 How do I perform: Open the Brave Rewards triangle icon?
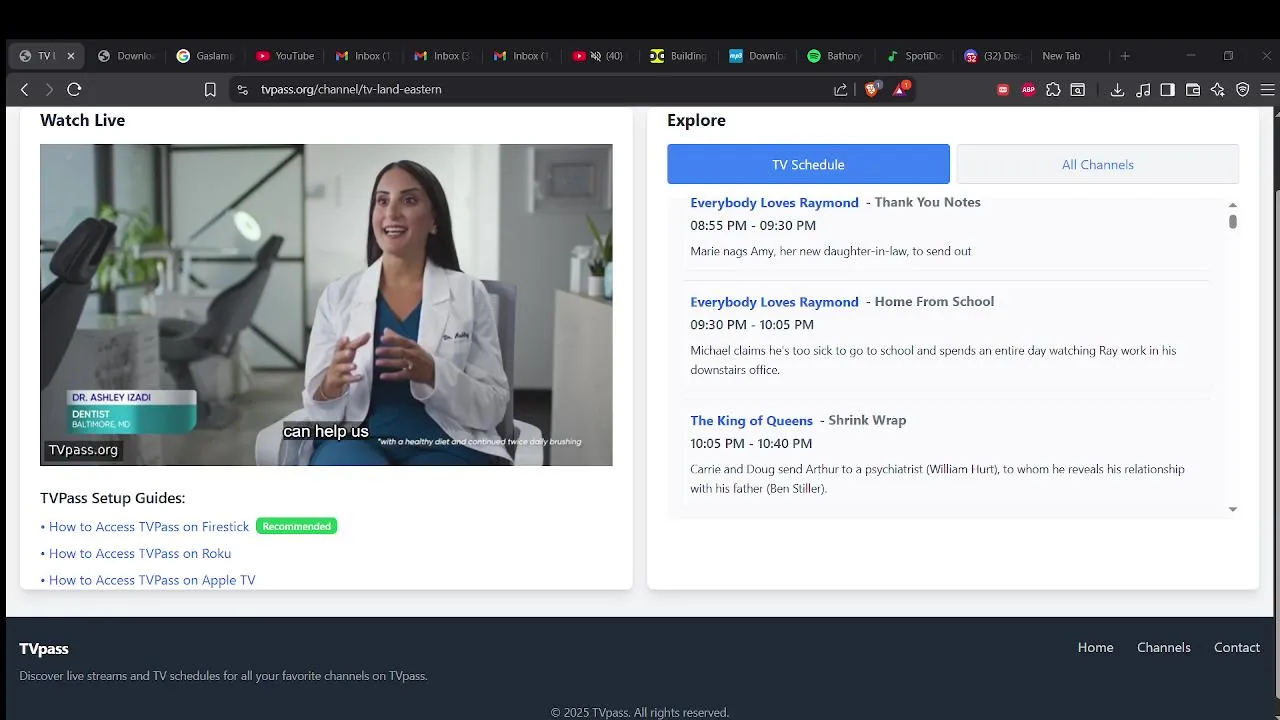pyautogui.click(x=901, y=89)
